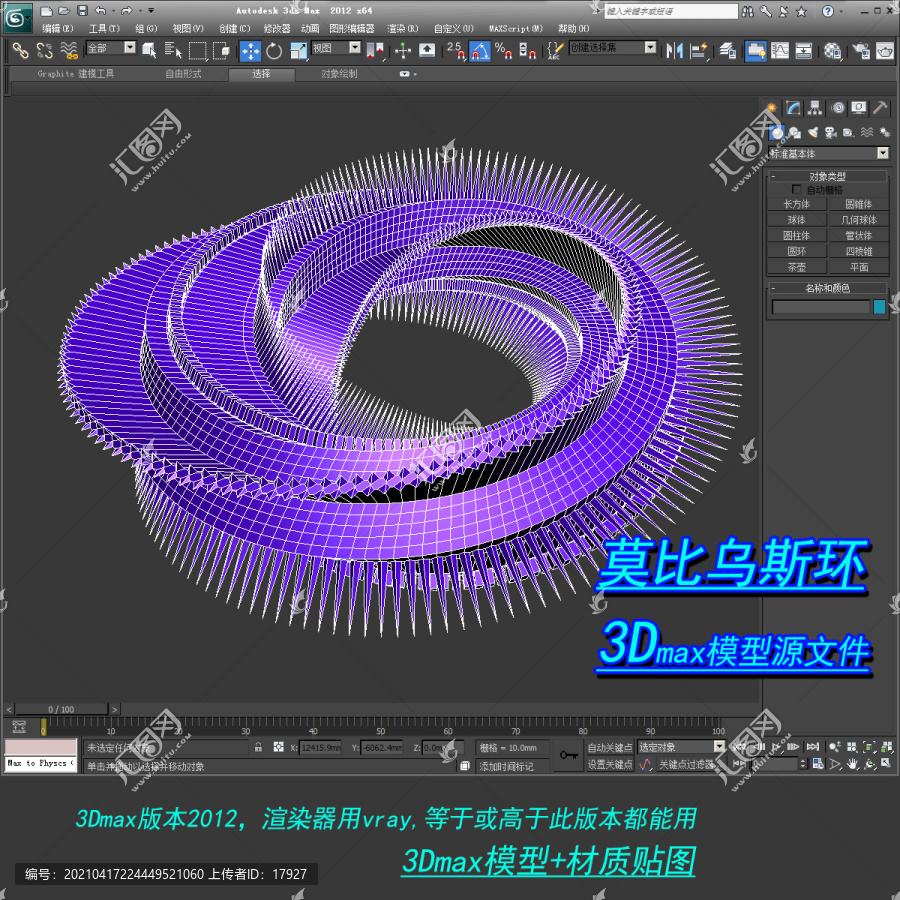Open the Material Editor sphere icon
Image resolution: width=900 pixels, height=900 pixels.
832,51
